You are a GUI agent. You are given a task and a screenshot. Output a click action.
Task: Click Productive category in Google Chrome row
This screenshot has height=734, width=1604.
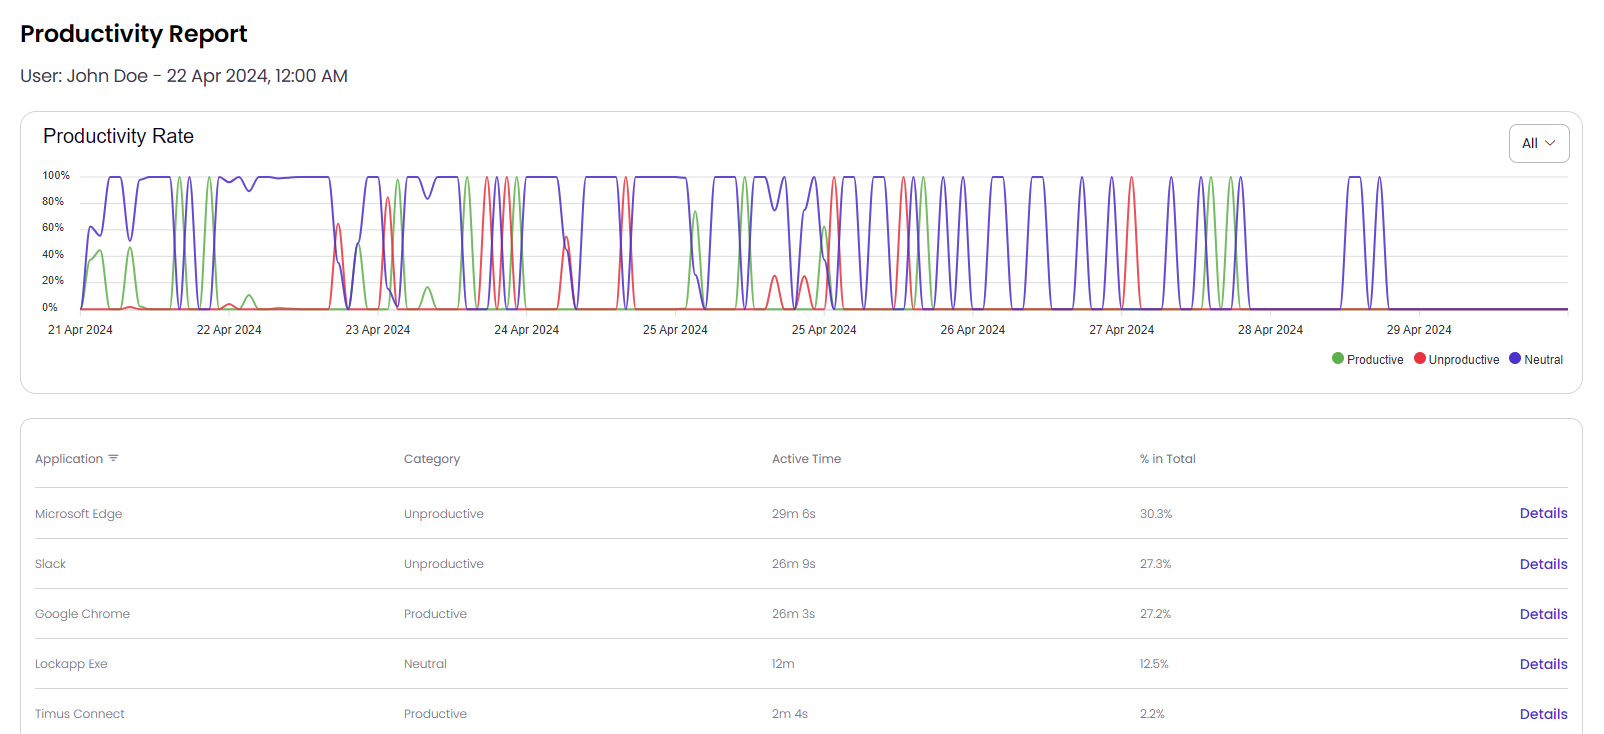(x=435, y=614)
